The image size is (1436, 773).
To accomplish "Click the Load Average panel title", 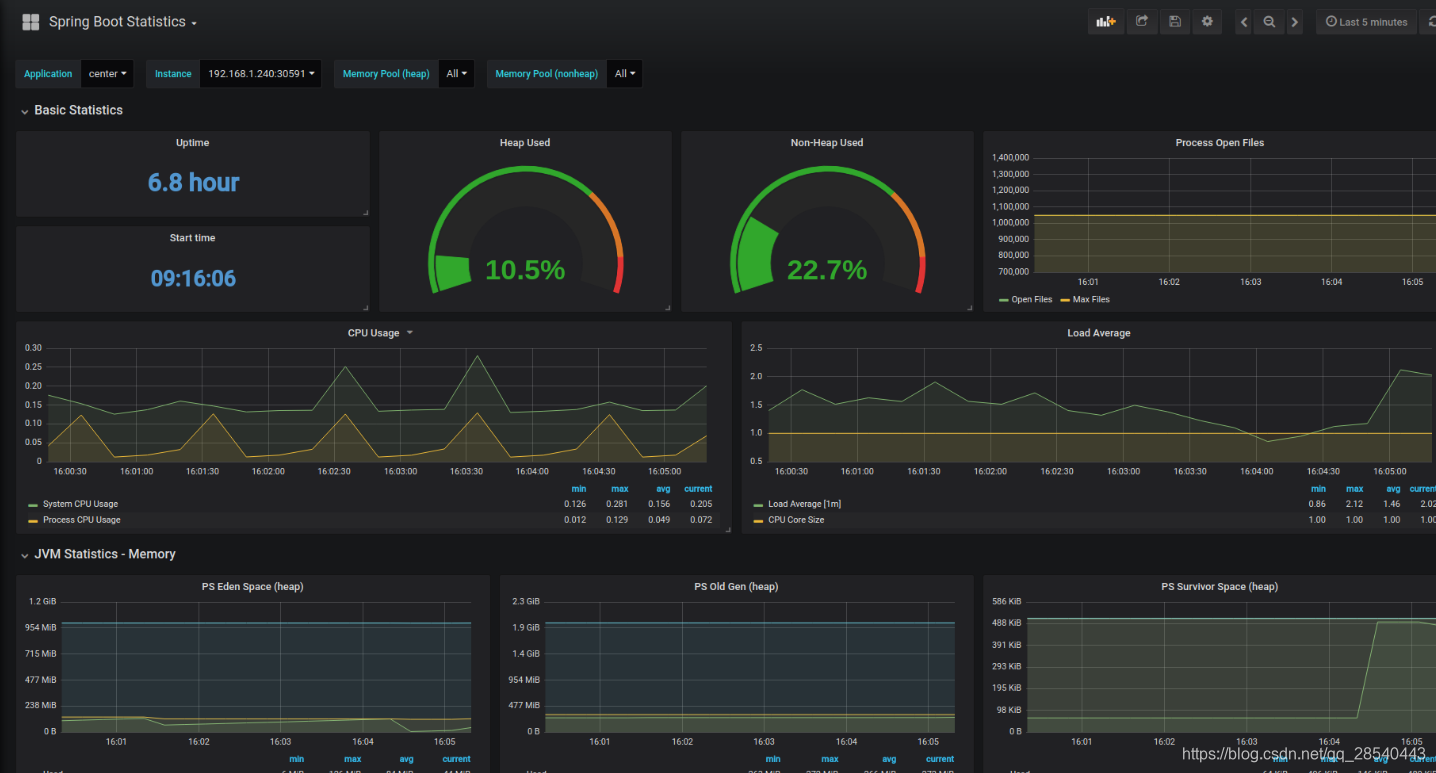I will pyautogui.click(x=1099, y=333).
